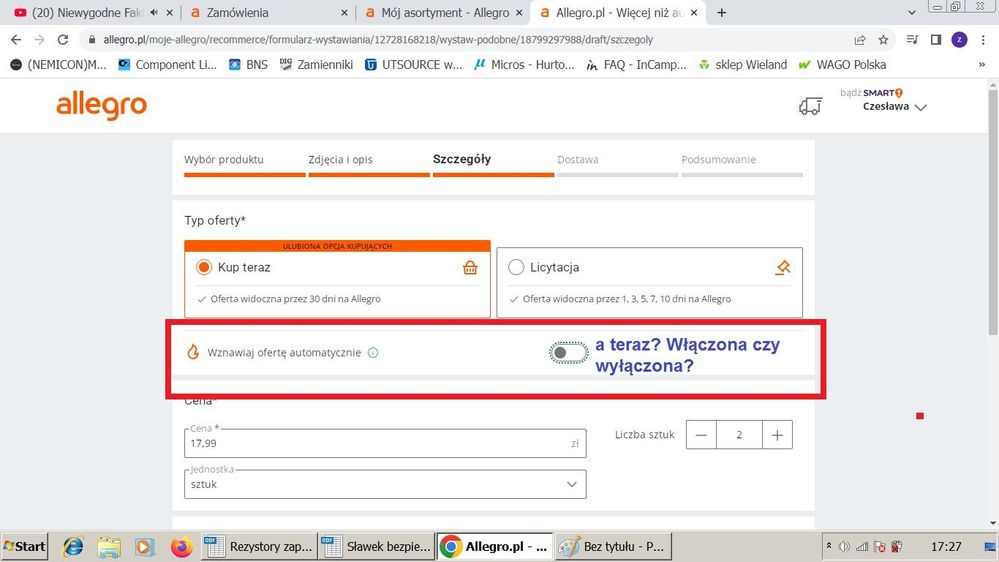Bookmark this page with the star icon

point(883,40)
